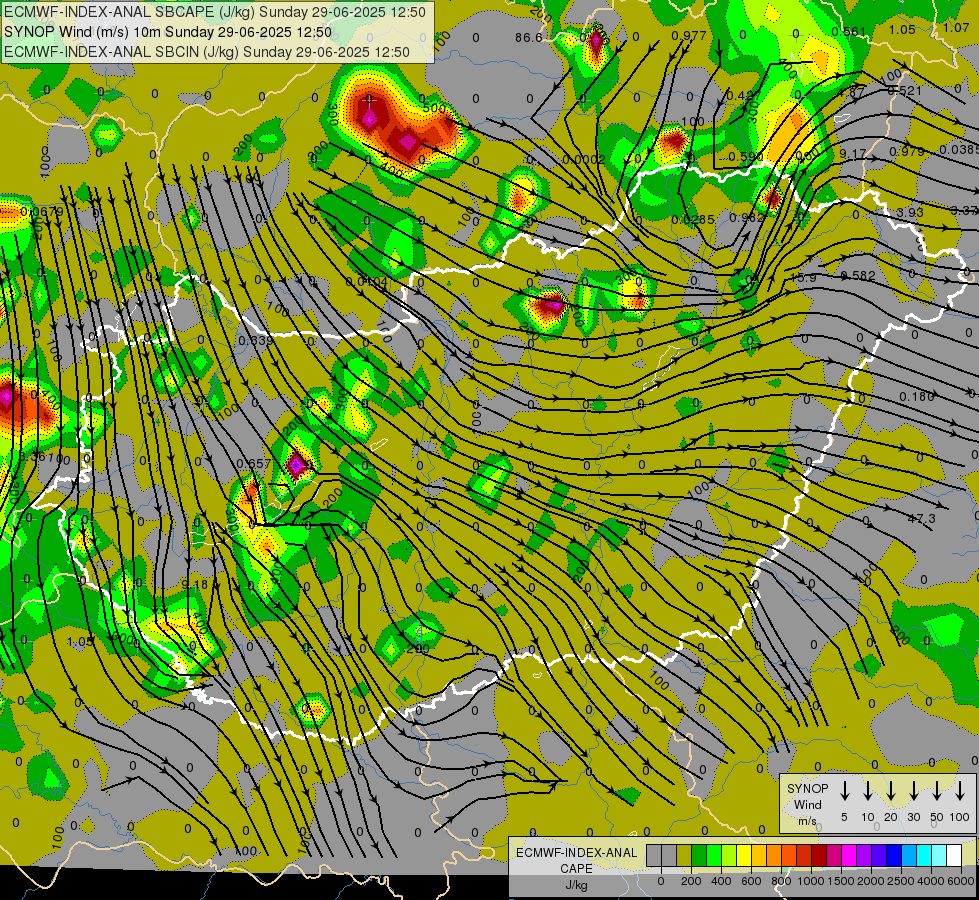Click the SYNOP Wind 10m title line

coord(168,32)
